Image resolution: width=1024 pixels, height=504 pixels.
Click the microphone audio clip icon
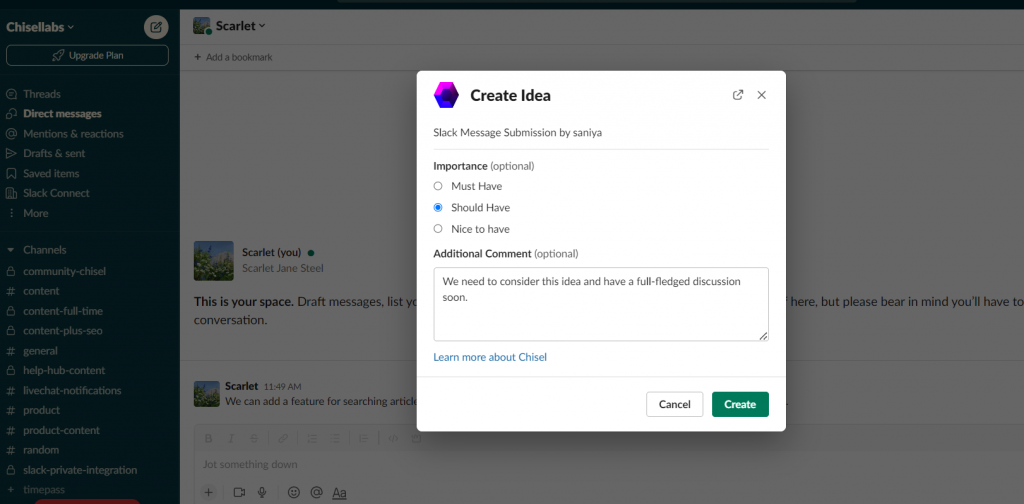pyautogui.click(x=262, y=493)
